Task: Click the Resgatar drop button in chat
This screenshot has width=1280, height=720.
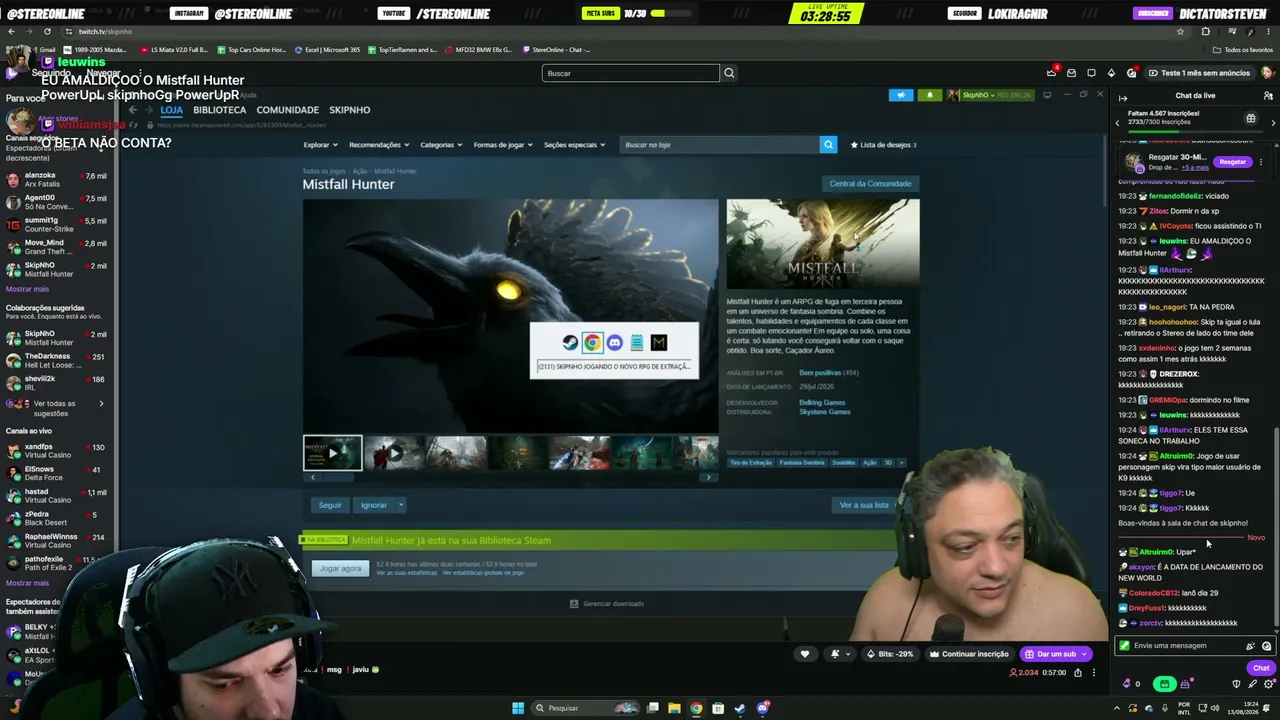Action: click(x=1233, y=162)
